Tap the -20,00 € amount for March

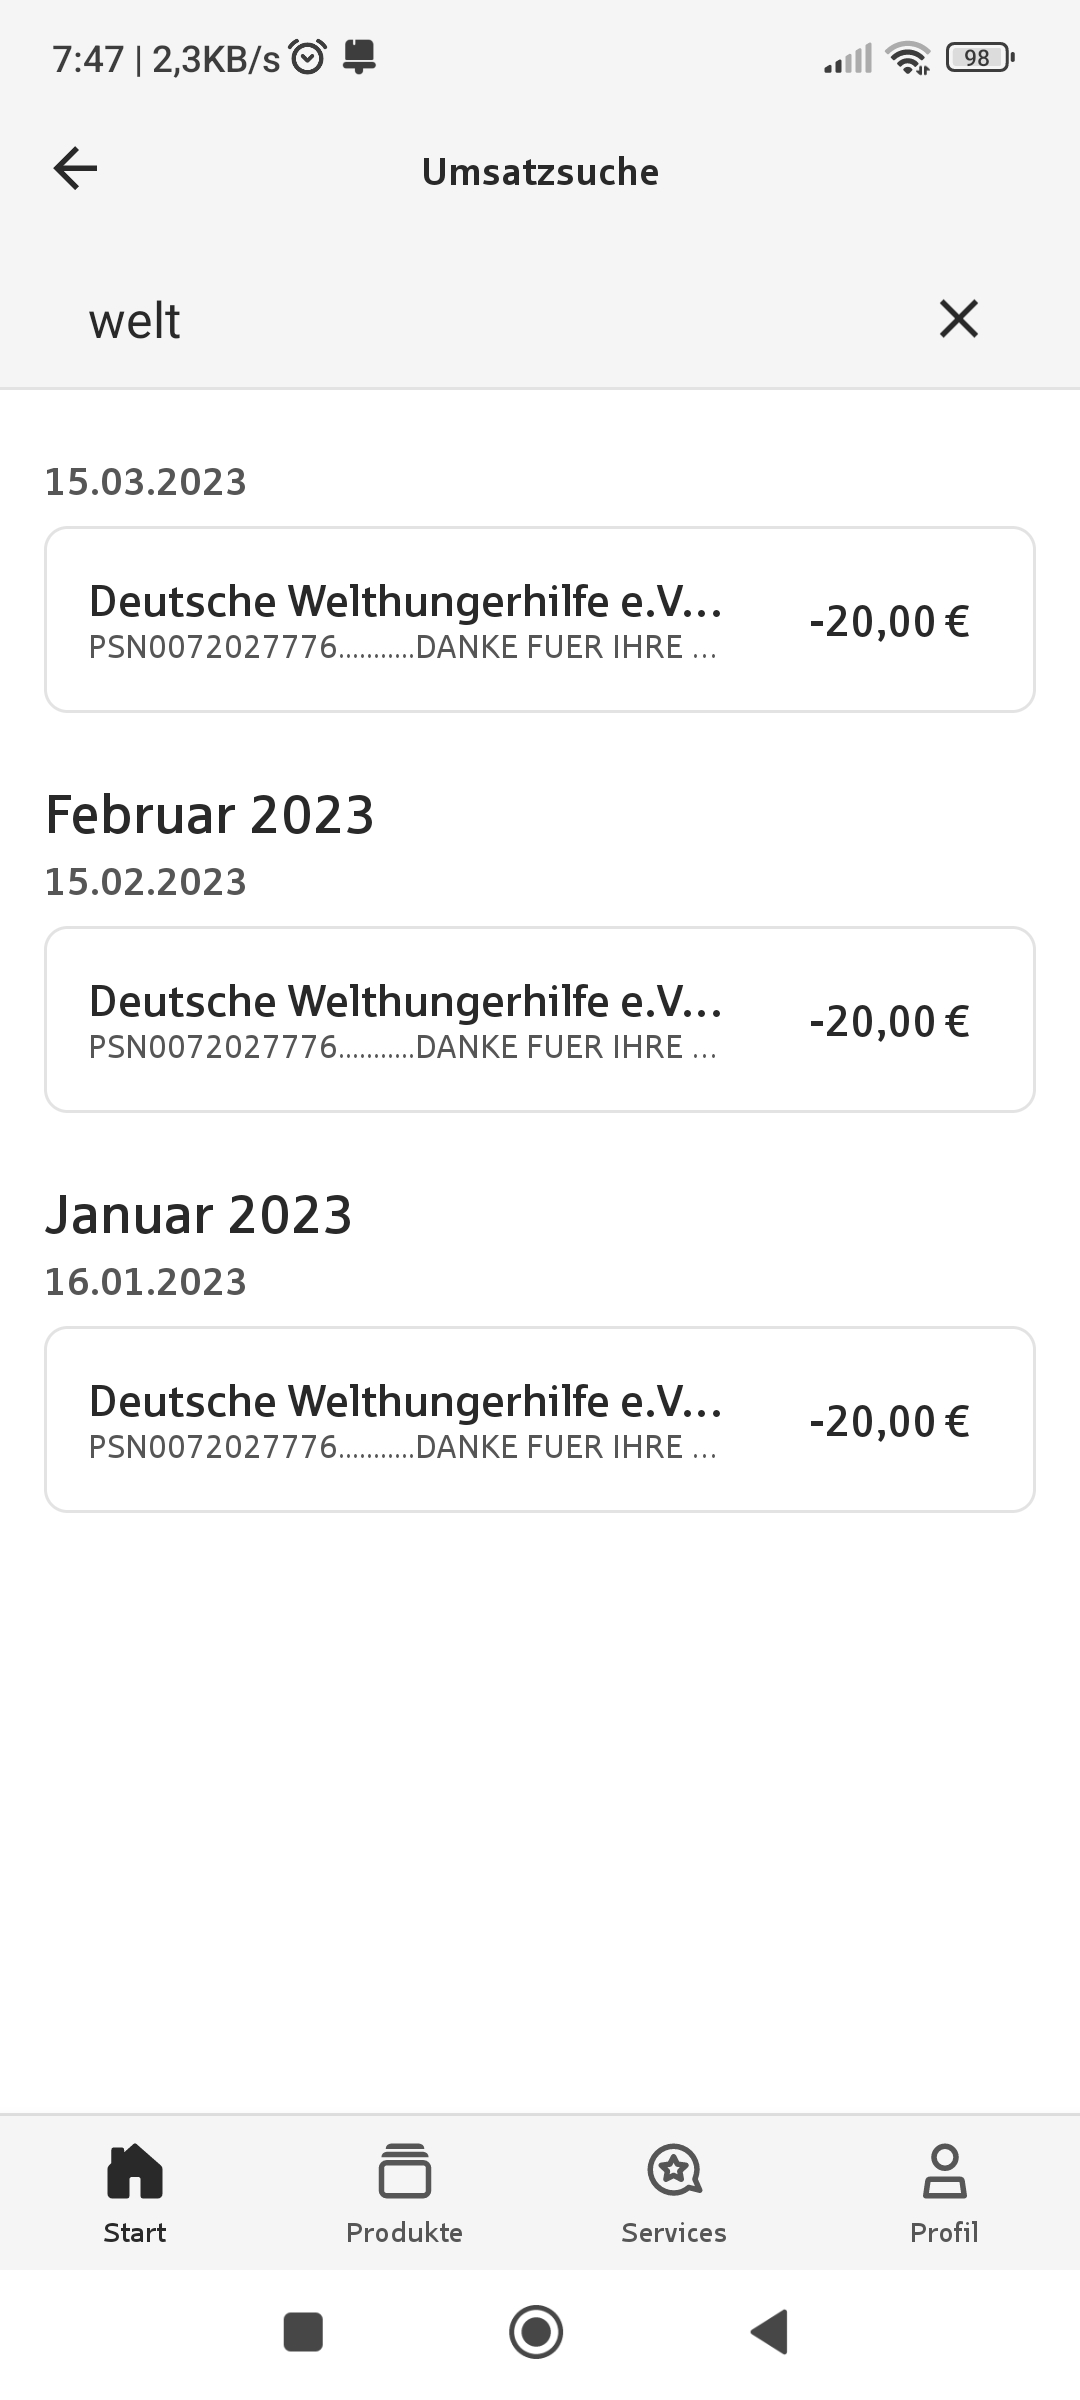889,622
